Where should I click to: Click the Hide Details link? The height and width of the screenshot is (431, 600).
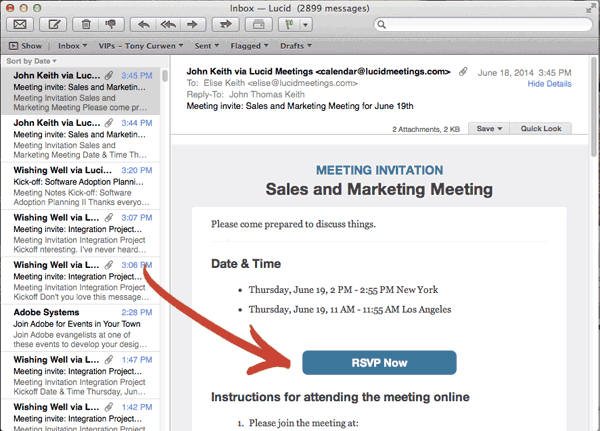pyautogui.click(x=549, y=84)
